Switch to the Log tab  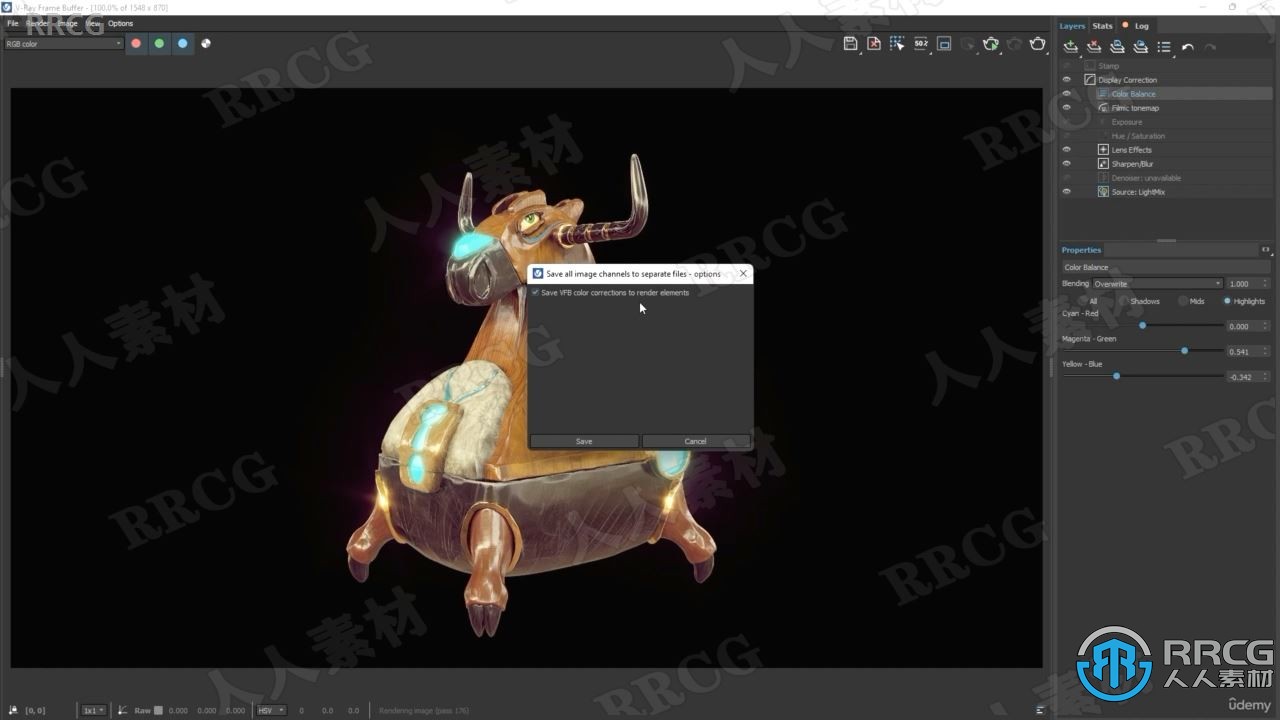(x=1141, y=26)
